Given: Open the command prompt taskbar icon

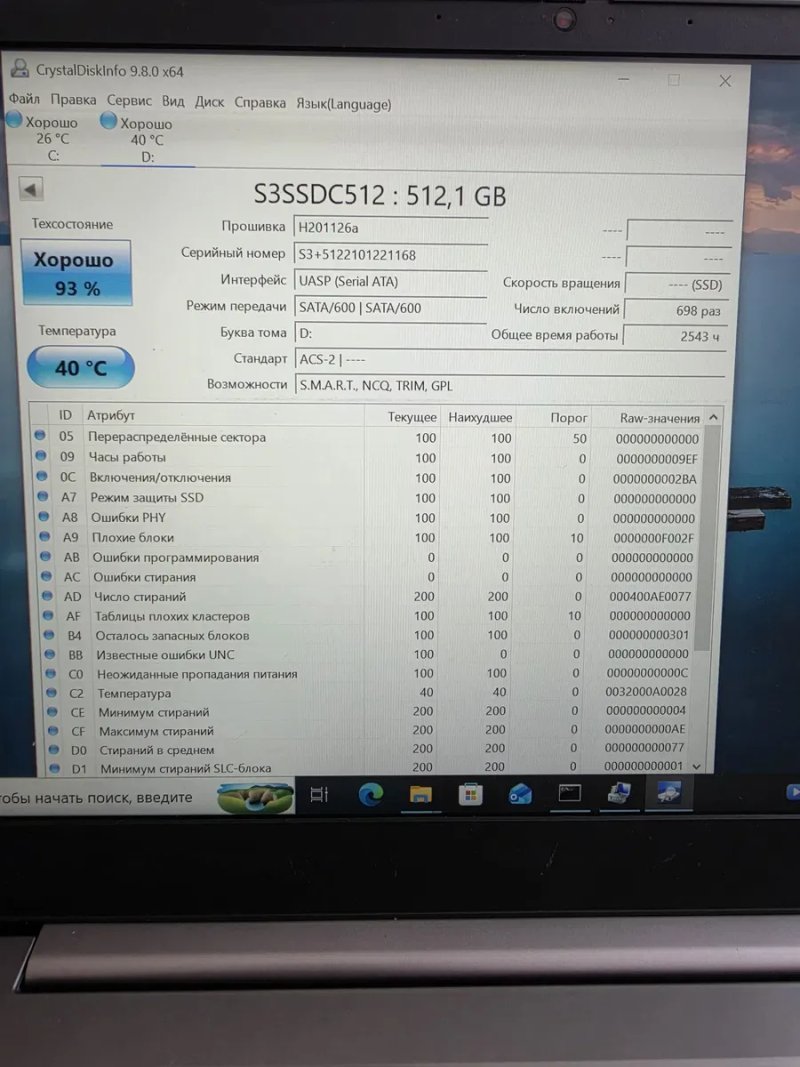Looking at the screenshot, I should coord(569,793).
